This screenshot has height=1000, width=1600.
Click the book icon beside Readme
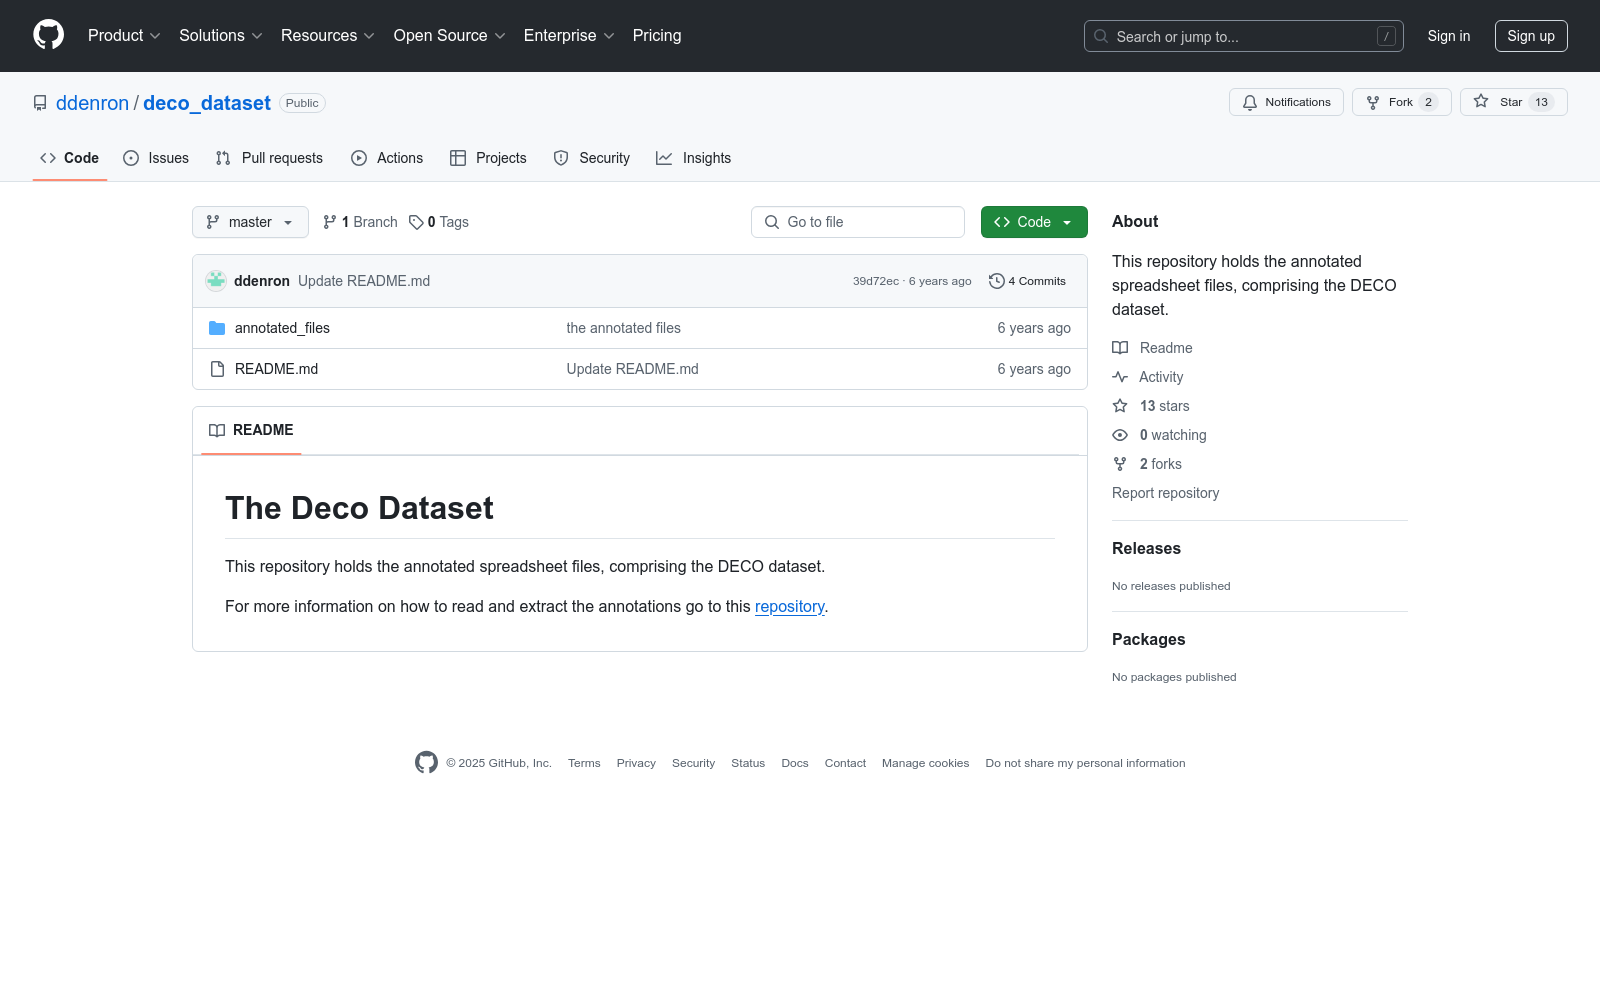click(x=1120, y=348)
